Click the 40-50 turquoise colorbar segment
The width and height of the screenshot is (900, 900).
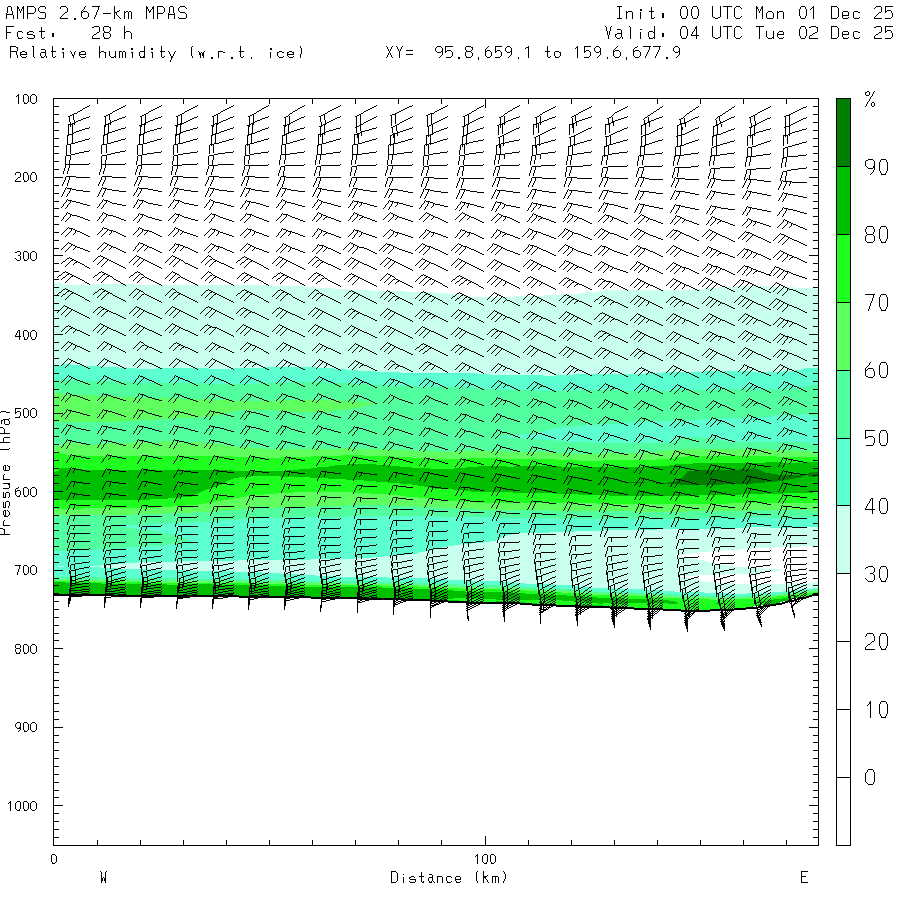coord(843,472)
